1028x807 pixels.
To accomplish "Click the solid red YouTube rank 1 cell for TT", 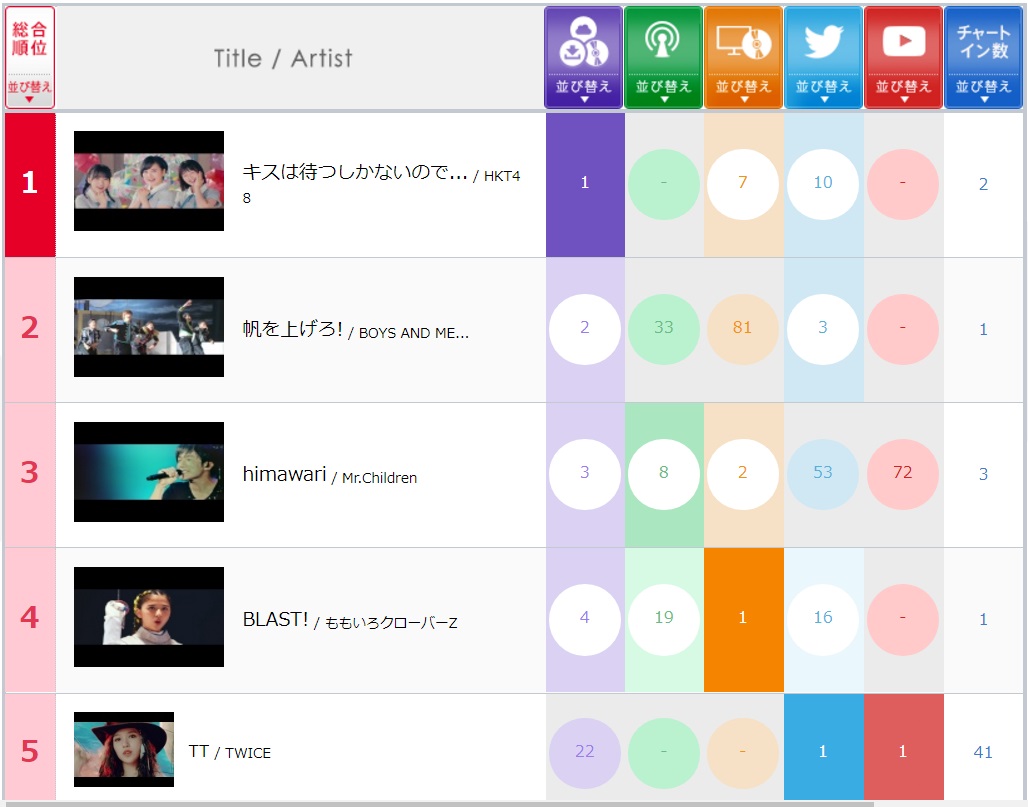I will tap(903, 751).
